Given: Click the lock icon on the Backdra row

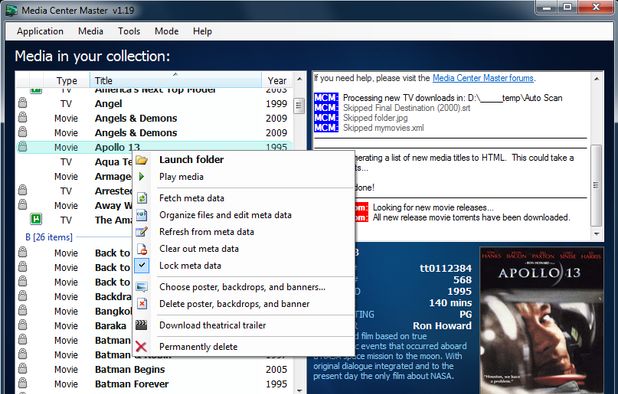Looking at the screenshot, I should pyautogui.click(x=23, y=296).
